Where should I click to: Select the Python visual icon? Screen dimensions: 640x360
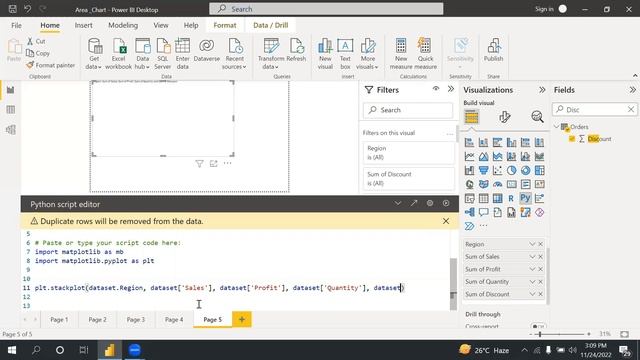pyautogui.click(x=525, y=198)
